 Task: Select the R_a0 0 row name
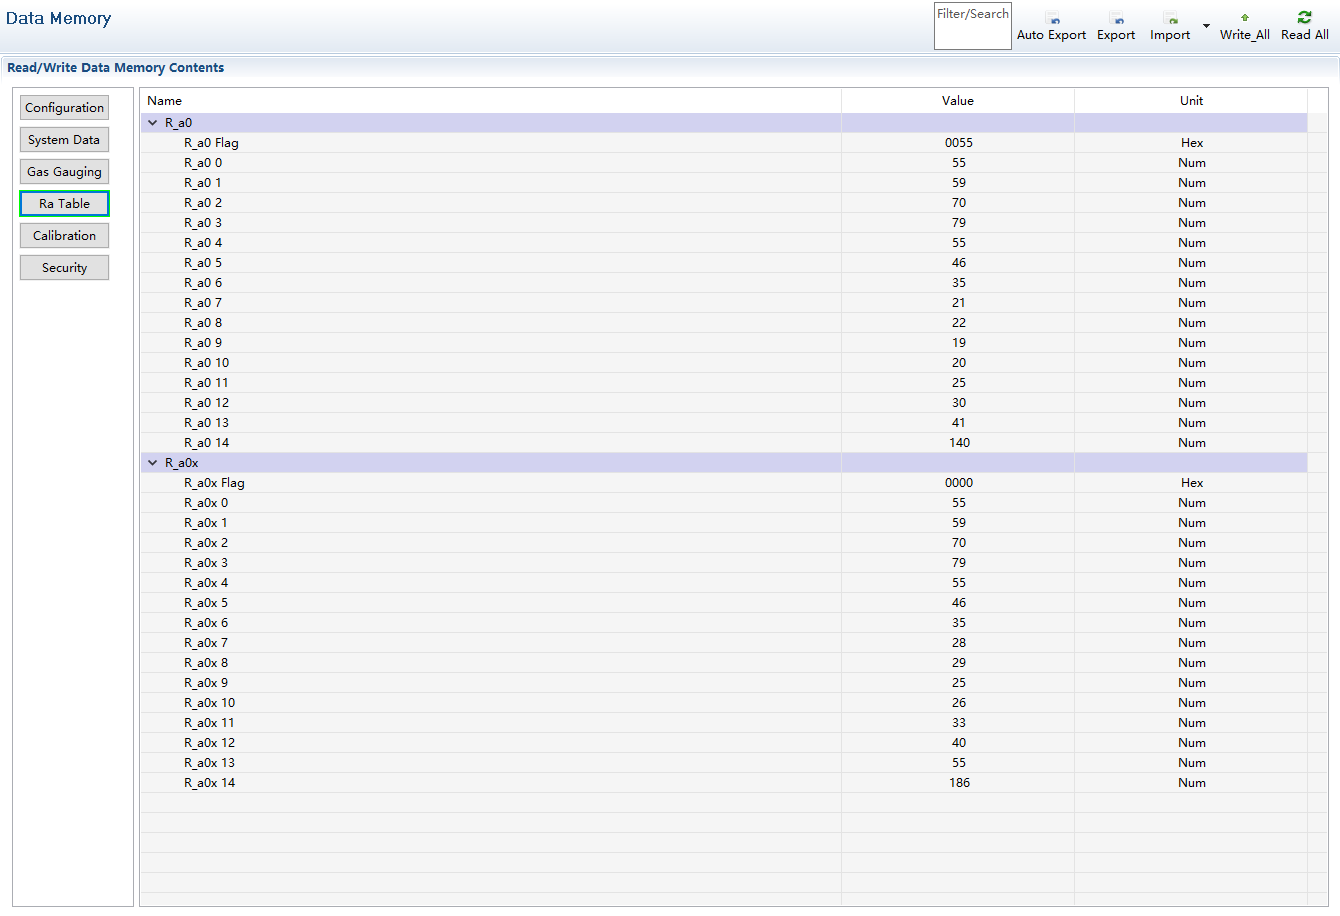(203, 163)
